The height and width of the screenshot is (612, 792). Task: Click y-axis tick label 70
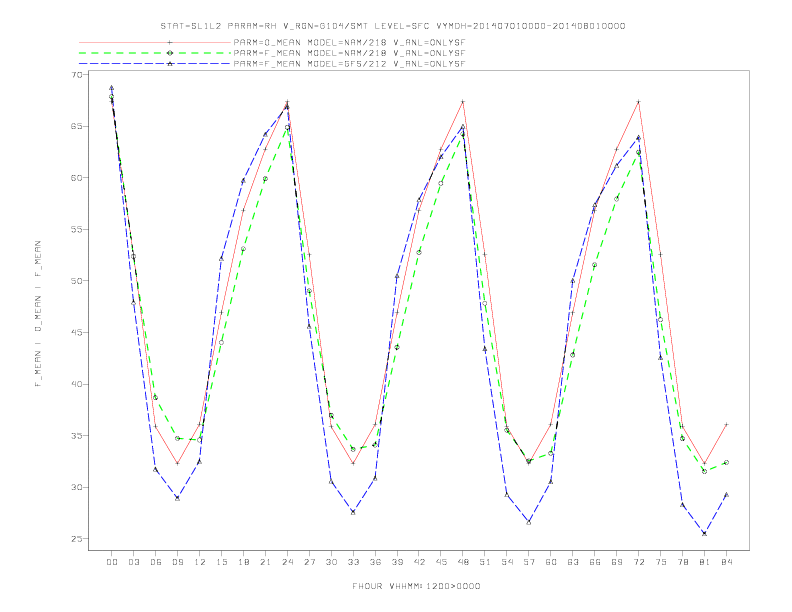click(x=77, y=75)
